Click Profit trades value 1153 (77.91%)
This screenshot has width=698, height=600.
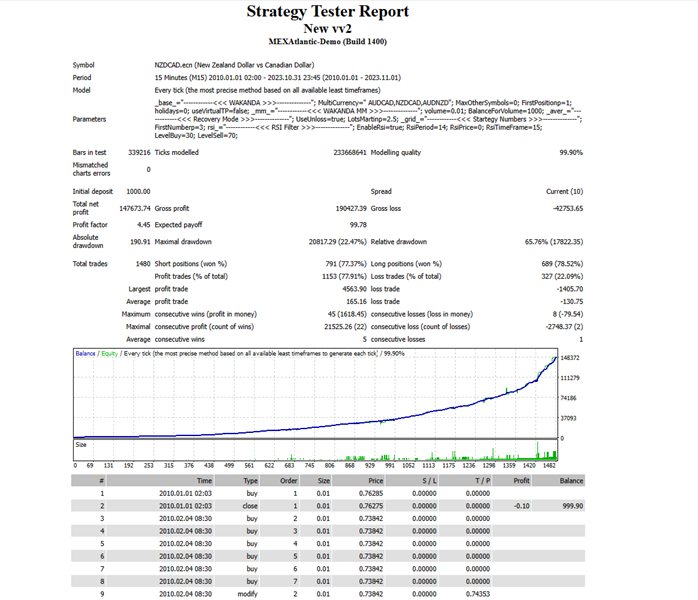pyautogui.click(x=345, y=276)
